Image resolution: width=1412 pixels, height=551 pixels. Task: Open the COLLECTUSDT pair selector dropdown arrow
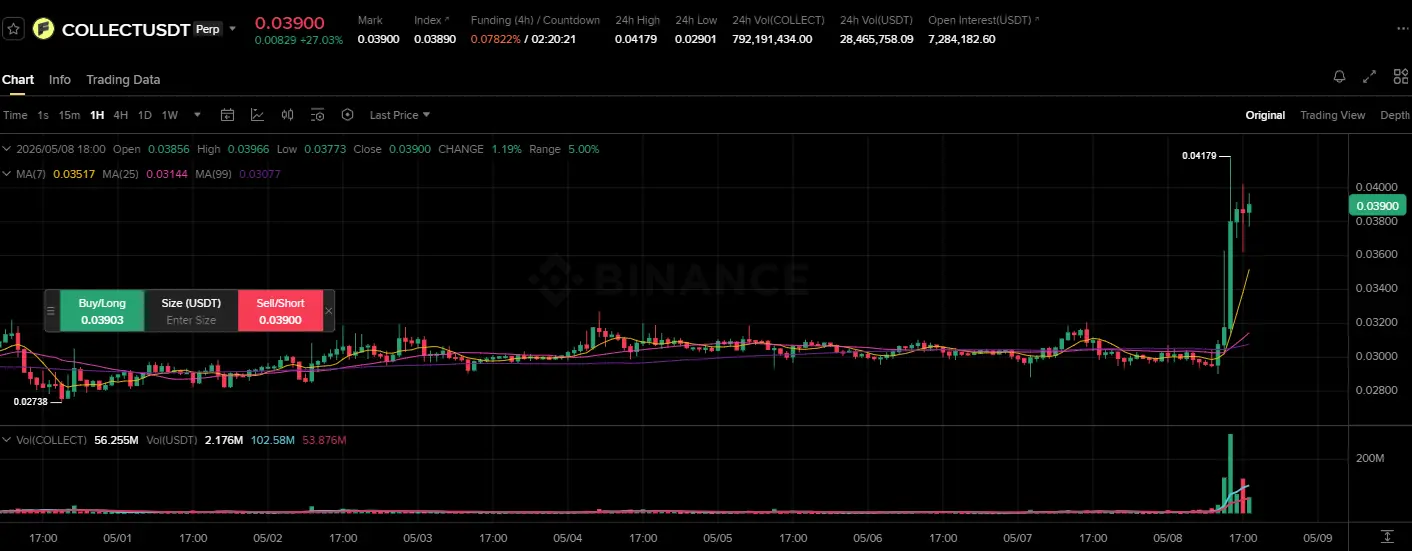[233, 29]
